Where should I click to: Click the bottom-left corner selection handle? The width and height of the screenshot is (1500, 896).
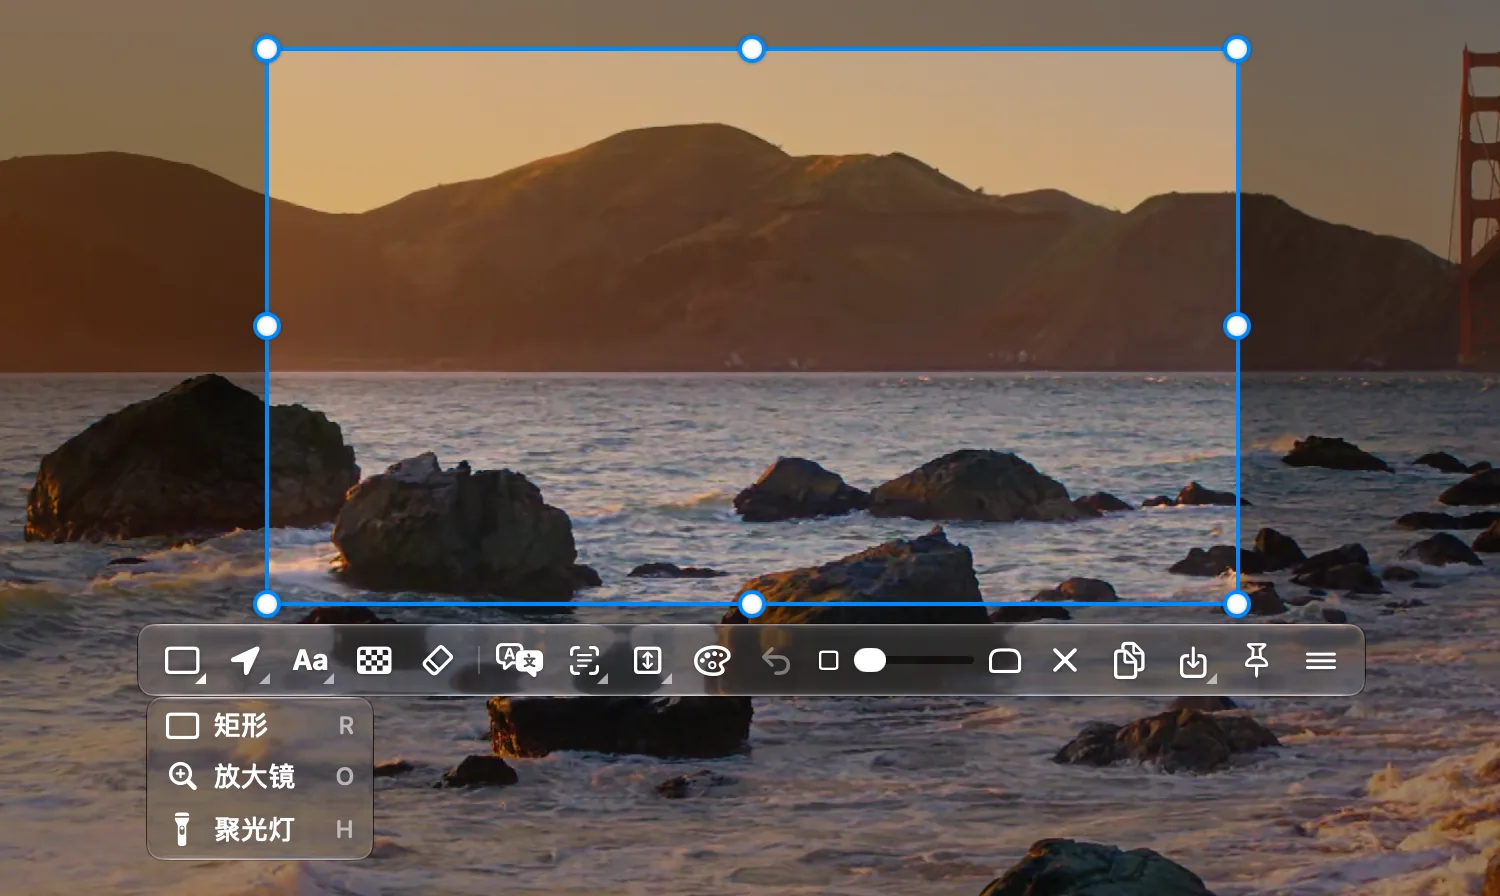click(267, 604)
